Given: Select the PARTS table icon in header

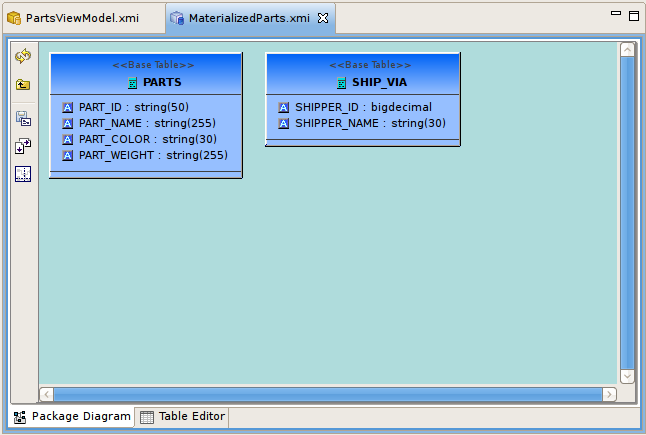Looking at the screenshot, I should (x=132, y=83).
